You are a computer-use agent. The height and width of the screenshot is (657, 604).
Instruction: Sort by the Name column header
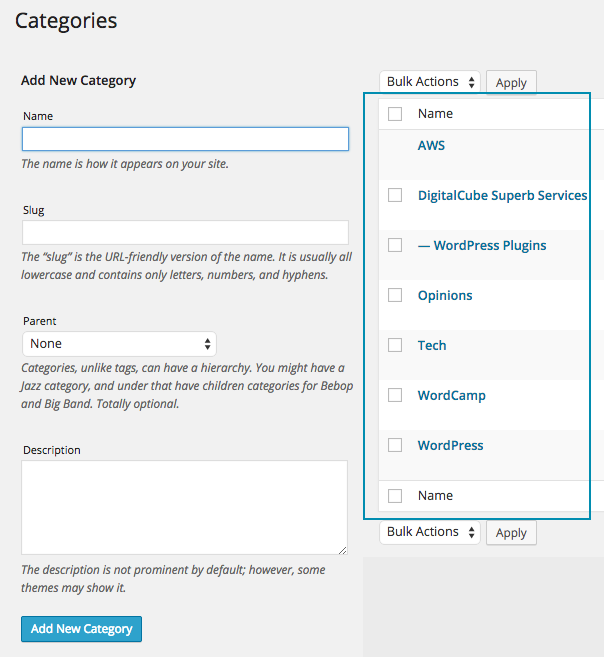click(x=435, y=114)
